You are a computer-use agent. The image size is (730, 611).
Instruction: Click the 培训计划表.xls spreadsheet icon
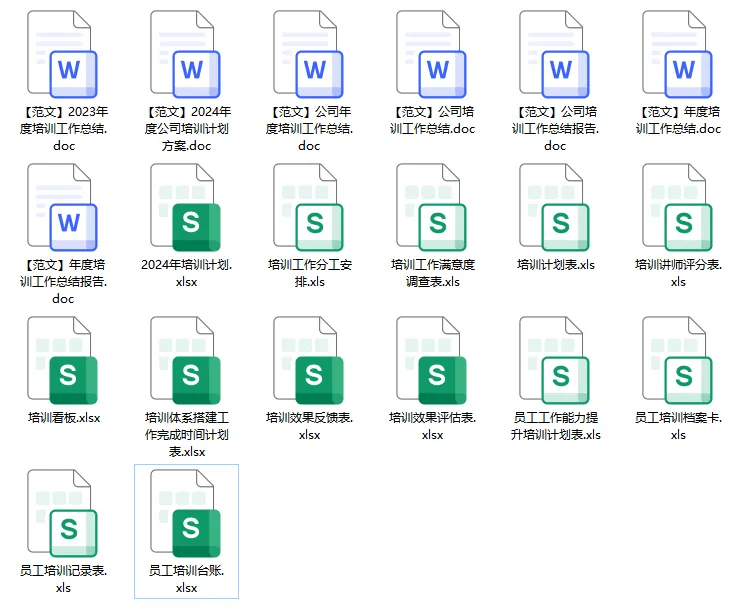(x=554, y=207)
